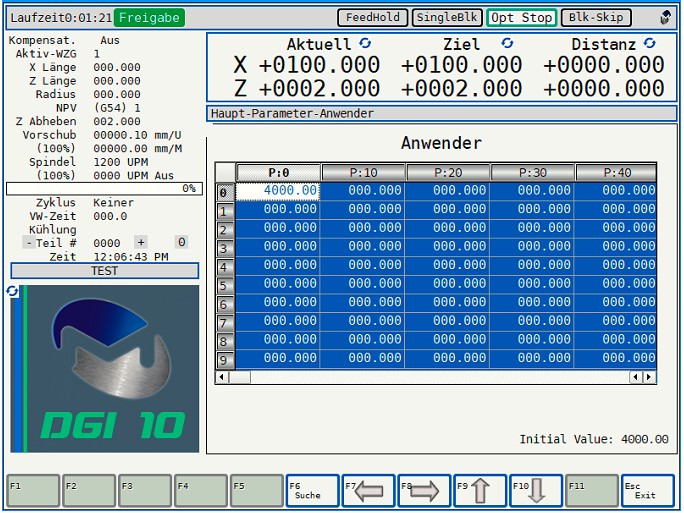This screenshot has height=513, width=684.
Task: Click the P:40 cell in row 9
Action: point(616,359)
